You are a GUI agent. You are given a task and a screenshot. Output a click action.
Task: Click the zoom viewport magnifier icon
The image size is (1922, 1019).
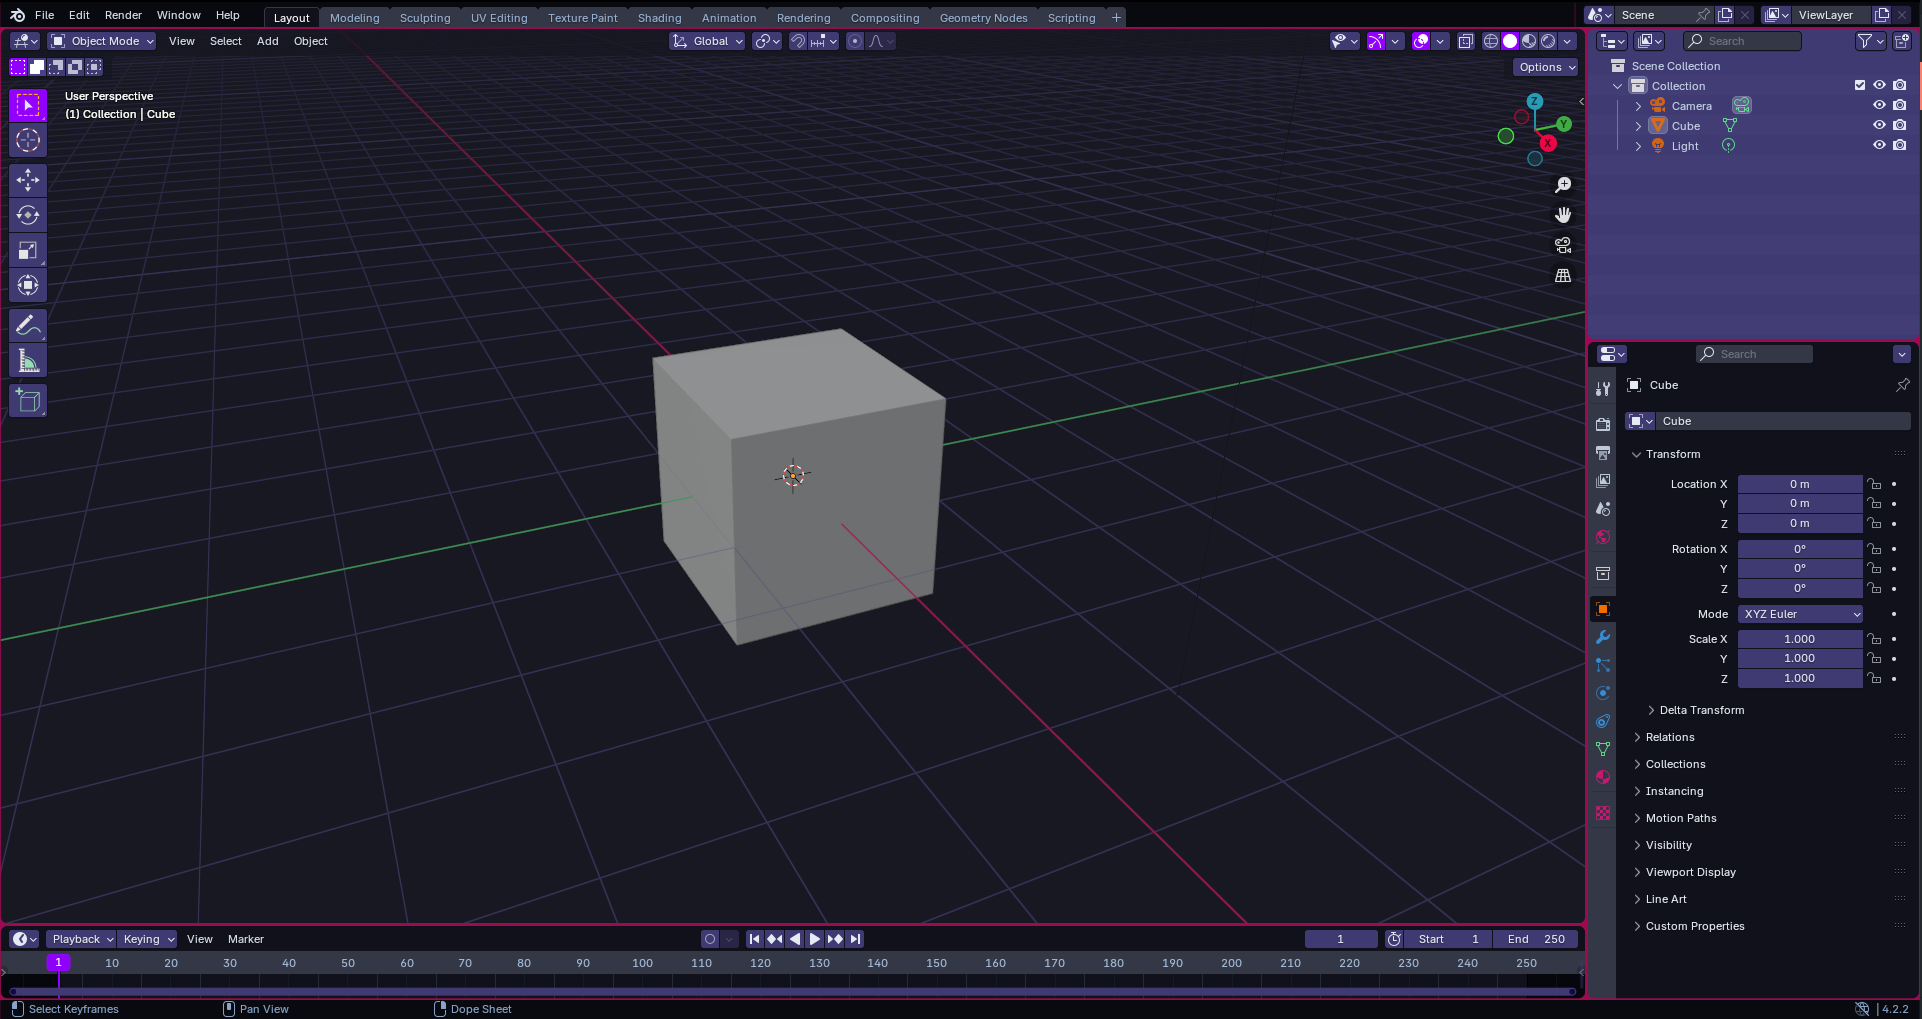(x=1563, y=185)
